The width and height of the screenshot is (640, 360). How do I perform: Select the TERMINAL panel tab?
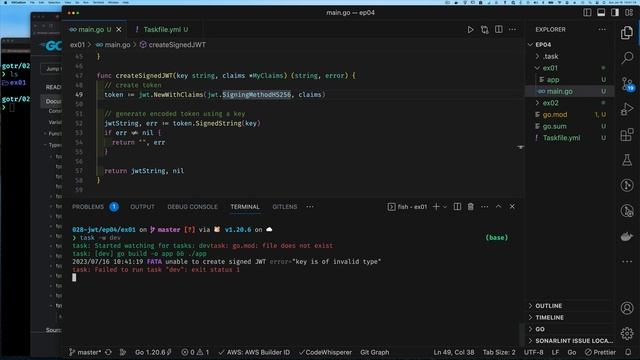(x=245, y=207)
